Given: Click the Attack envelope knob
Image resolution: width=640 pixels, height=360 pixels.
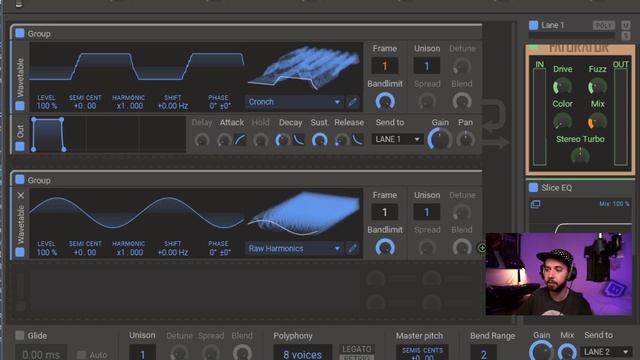Looking at the screenshot, I should point(224,140).
